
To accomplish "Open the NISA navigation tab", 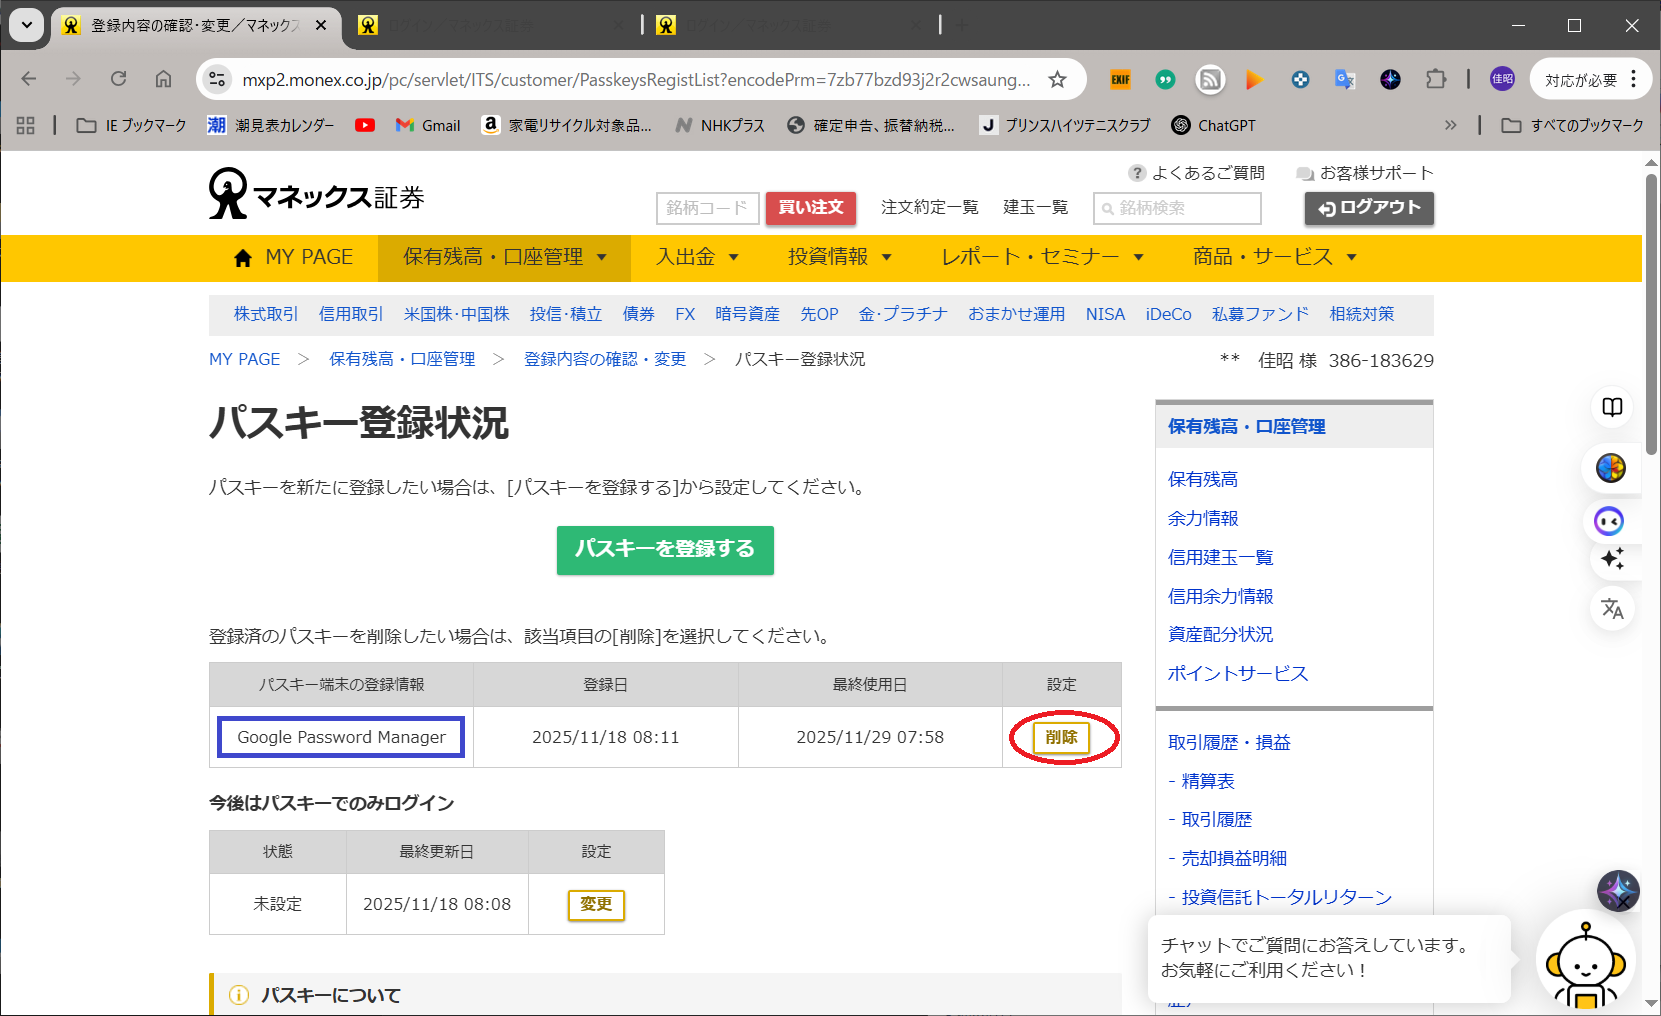I will [x=1105, y=314].
